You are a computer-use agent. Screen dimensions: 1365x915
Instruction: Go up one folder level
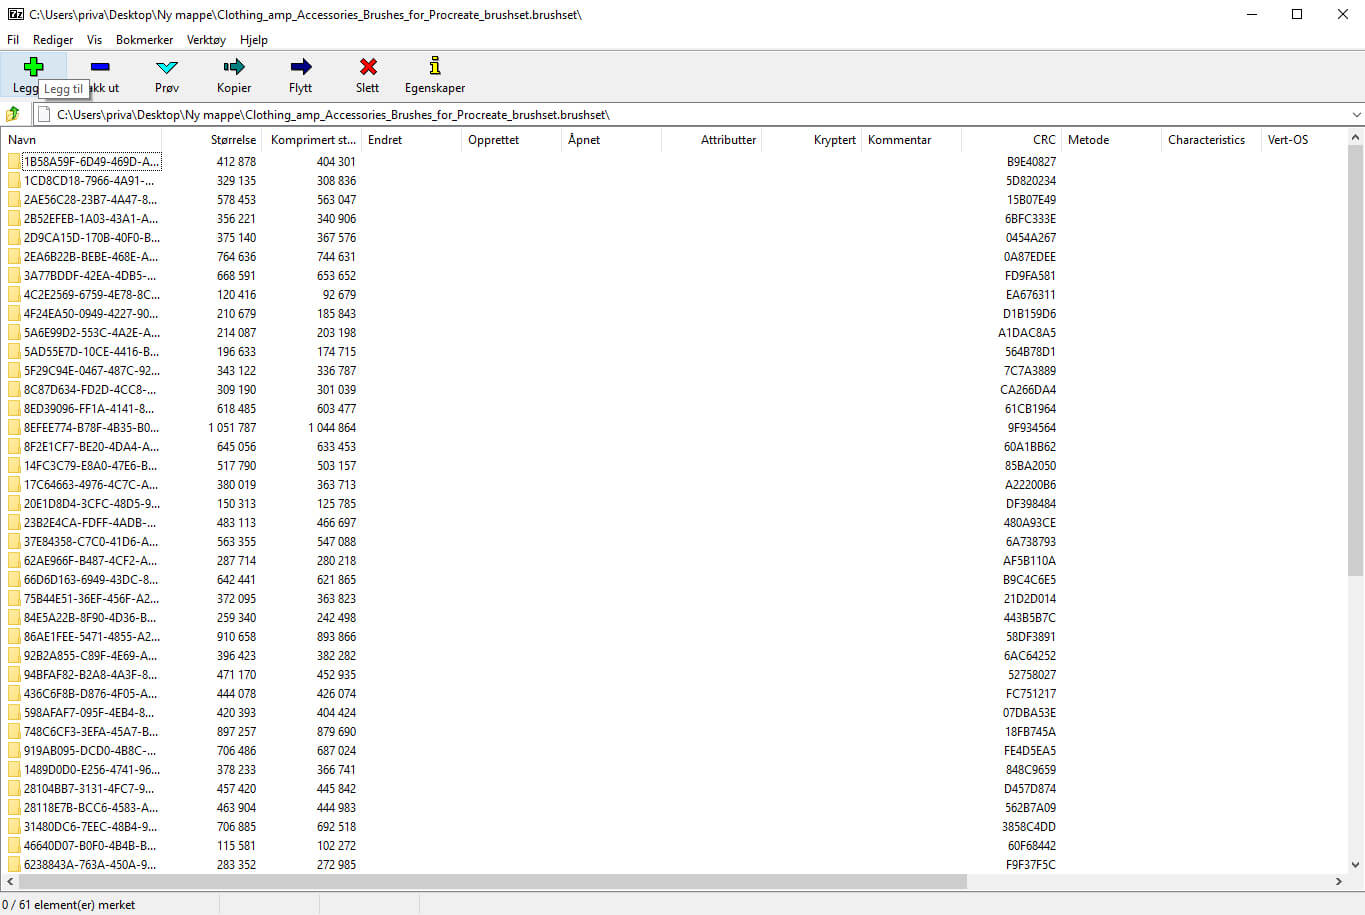pyautogui.click(x=13, y=114)
